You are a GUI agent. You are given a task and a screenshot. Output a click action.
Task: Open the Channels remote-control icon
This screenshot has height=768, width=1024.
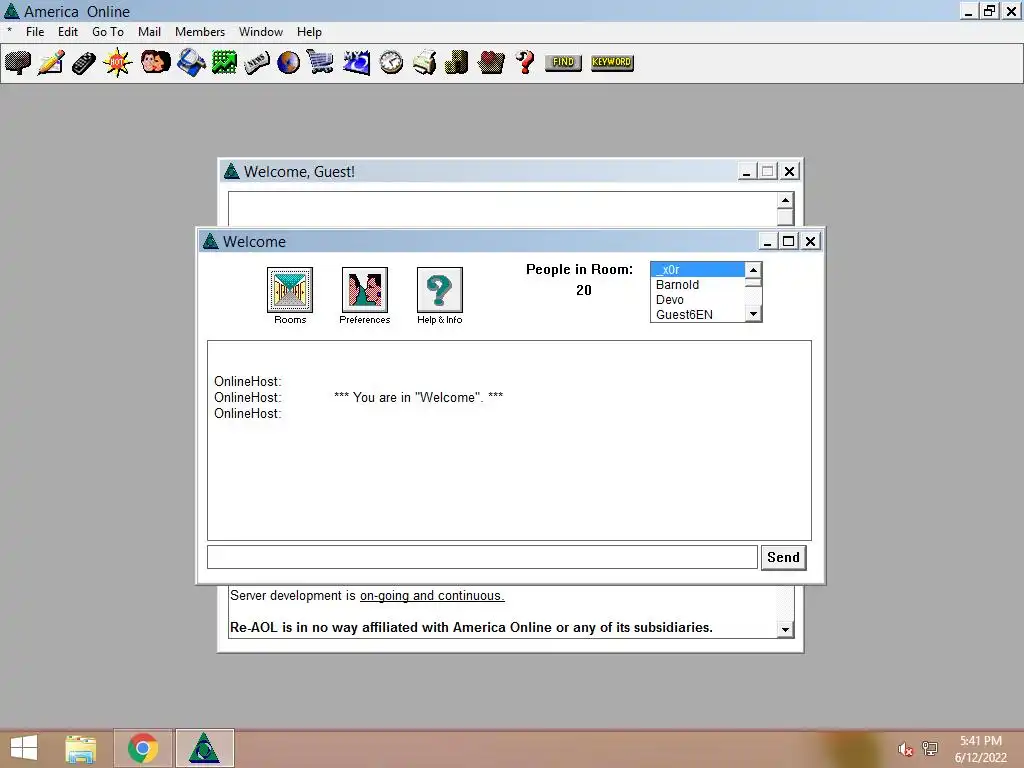(x=84, y=63)
